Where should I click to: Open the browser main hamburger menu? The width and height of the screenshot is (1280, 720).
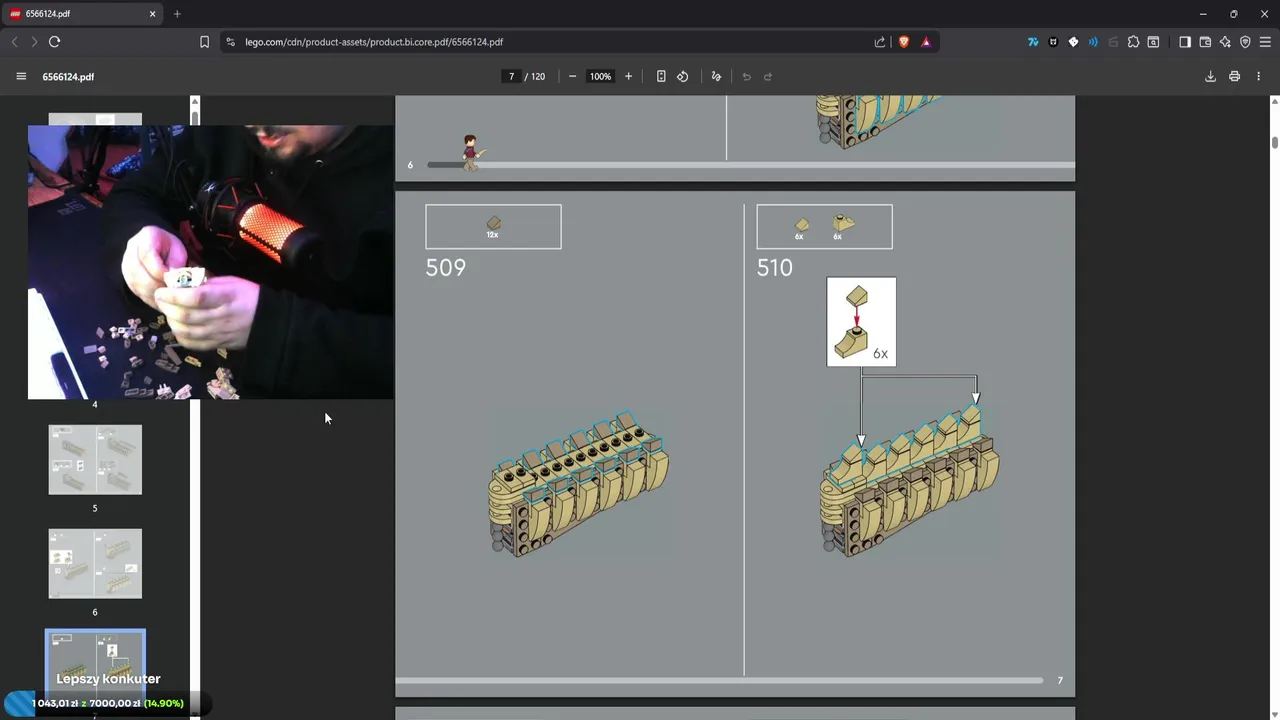click(x=1265, y=42)
